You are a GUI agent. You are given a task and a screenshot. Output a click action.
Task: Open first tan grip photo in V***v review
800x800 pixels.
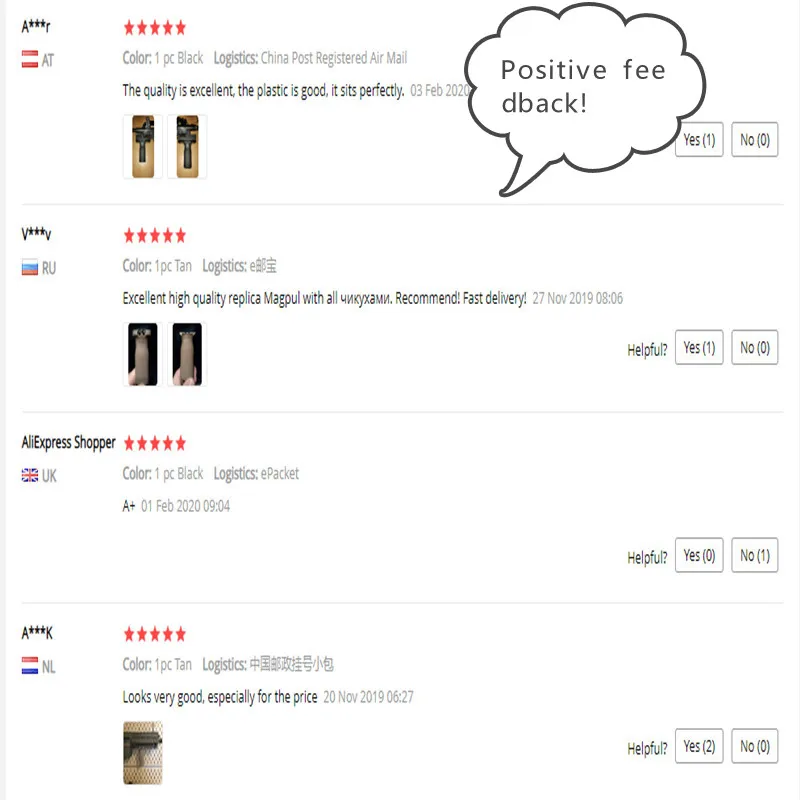(x=143, y=354)
